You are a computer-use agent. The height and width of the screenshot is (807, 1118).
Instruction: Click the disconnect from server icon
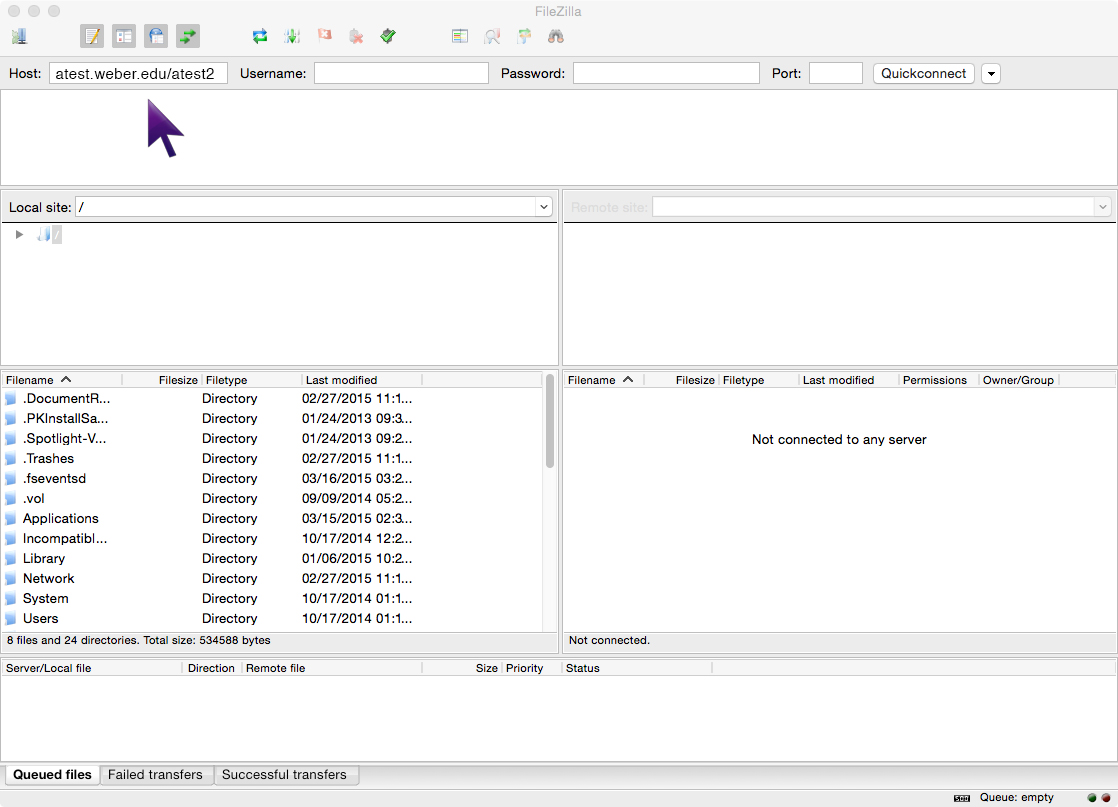click(x=356, y=37)
